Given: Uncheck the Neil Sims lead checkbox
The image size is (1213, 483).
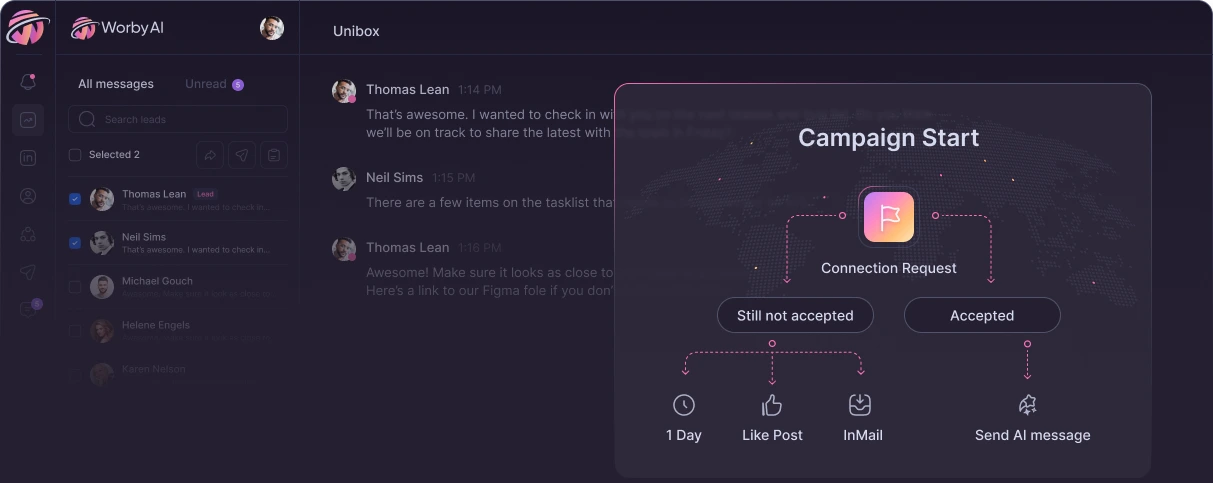Looking at the screenshot, I should pyautogui.click(x=75, y=243).
